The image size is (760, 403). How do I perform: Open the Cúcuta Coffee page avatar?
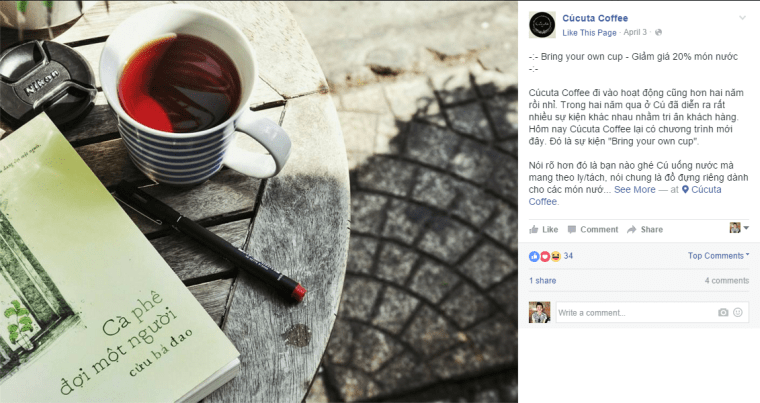542,25
